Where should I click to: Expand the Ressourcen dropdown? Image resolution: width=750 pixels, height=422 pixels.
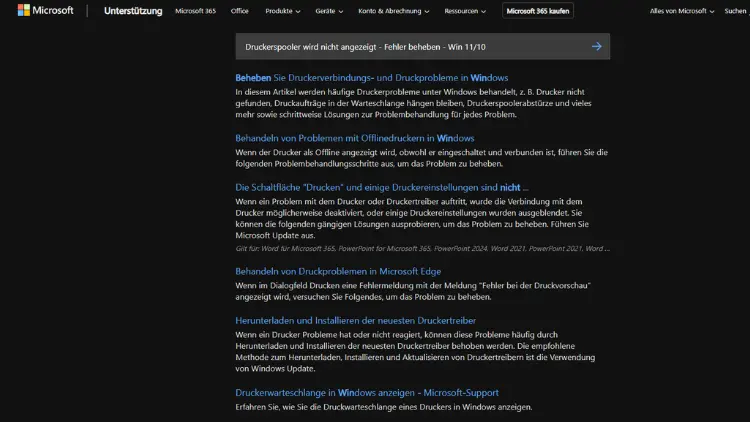465,11
